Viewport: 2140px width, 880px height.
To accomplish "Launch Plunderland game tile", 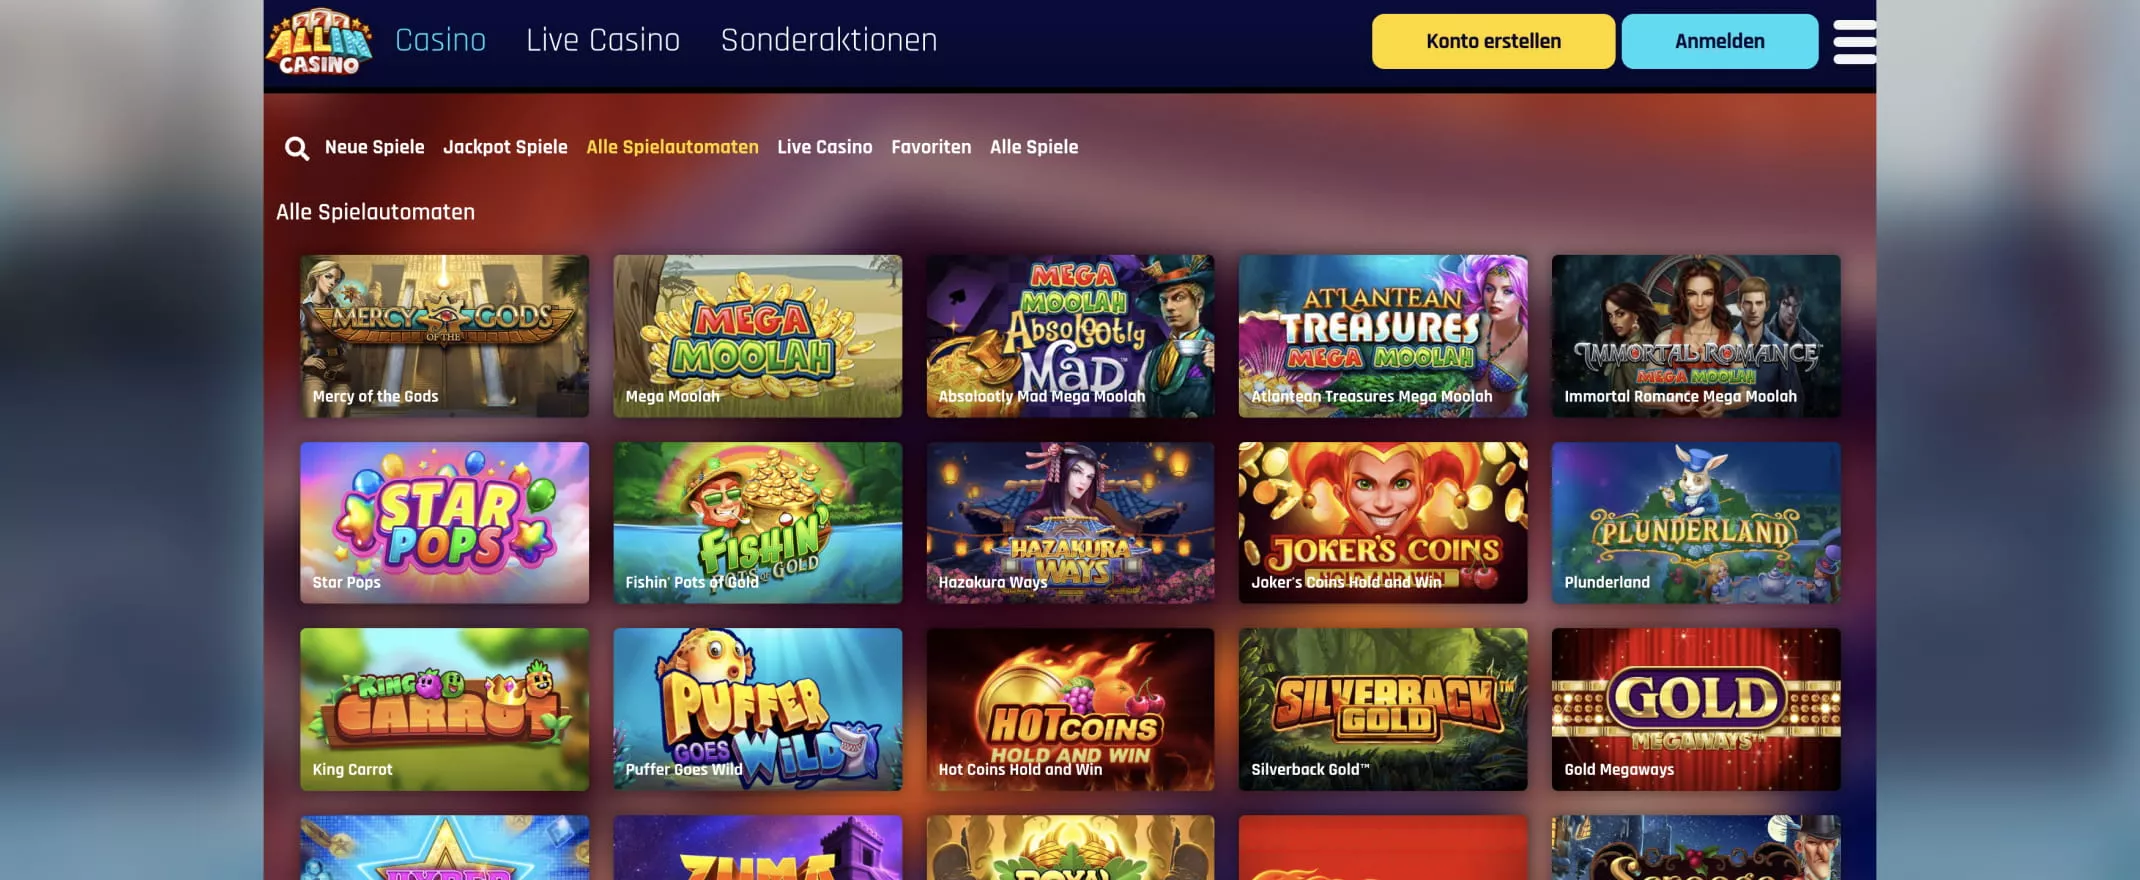I will click(x=1695, y=523).
